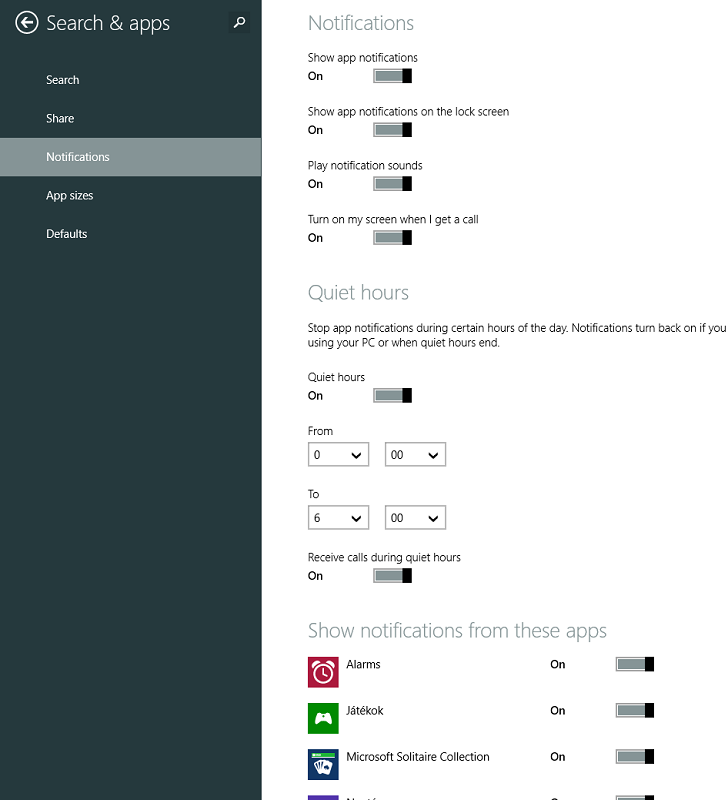
Task: Toggle Show app notifications switch
Action: tap(392, 76)
